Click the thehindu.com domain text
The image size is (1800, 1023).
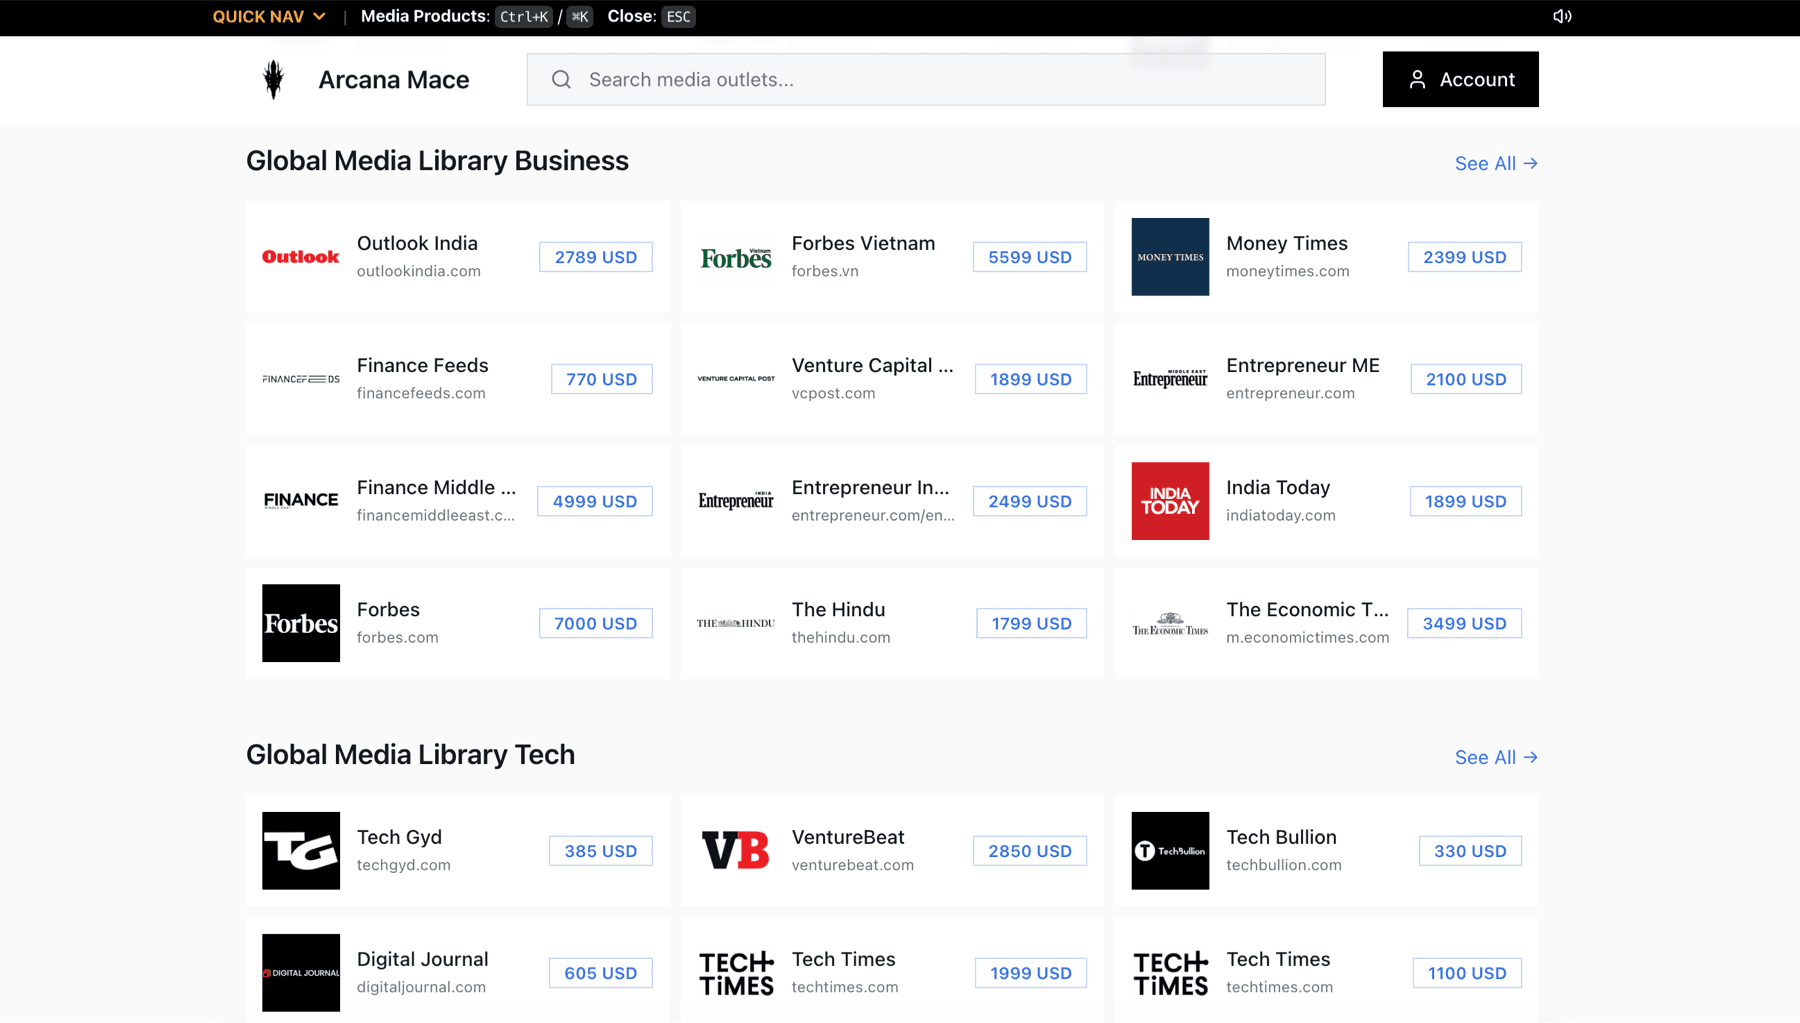(841, 637)
